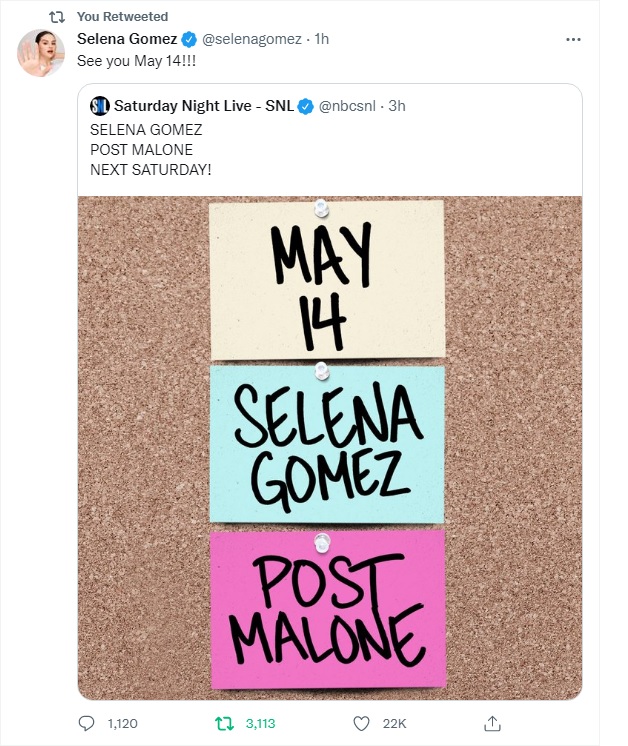The height and width of the screenshot is (746, 628).
Task: Click the 3,113 retweet count
Action: click(261, 722)
